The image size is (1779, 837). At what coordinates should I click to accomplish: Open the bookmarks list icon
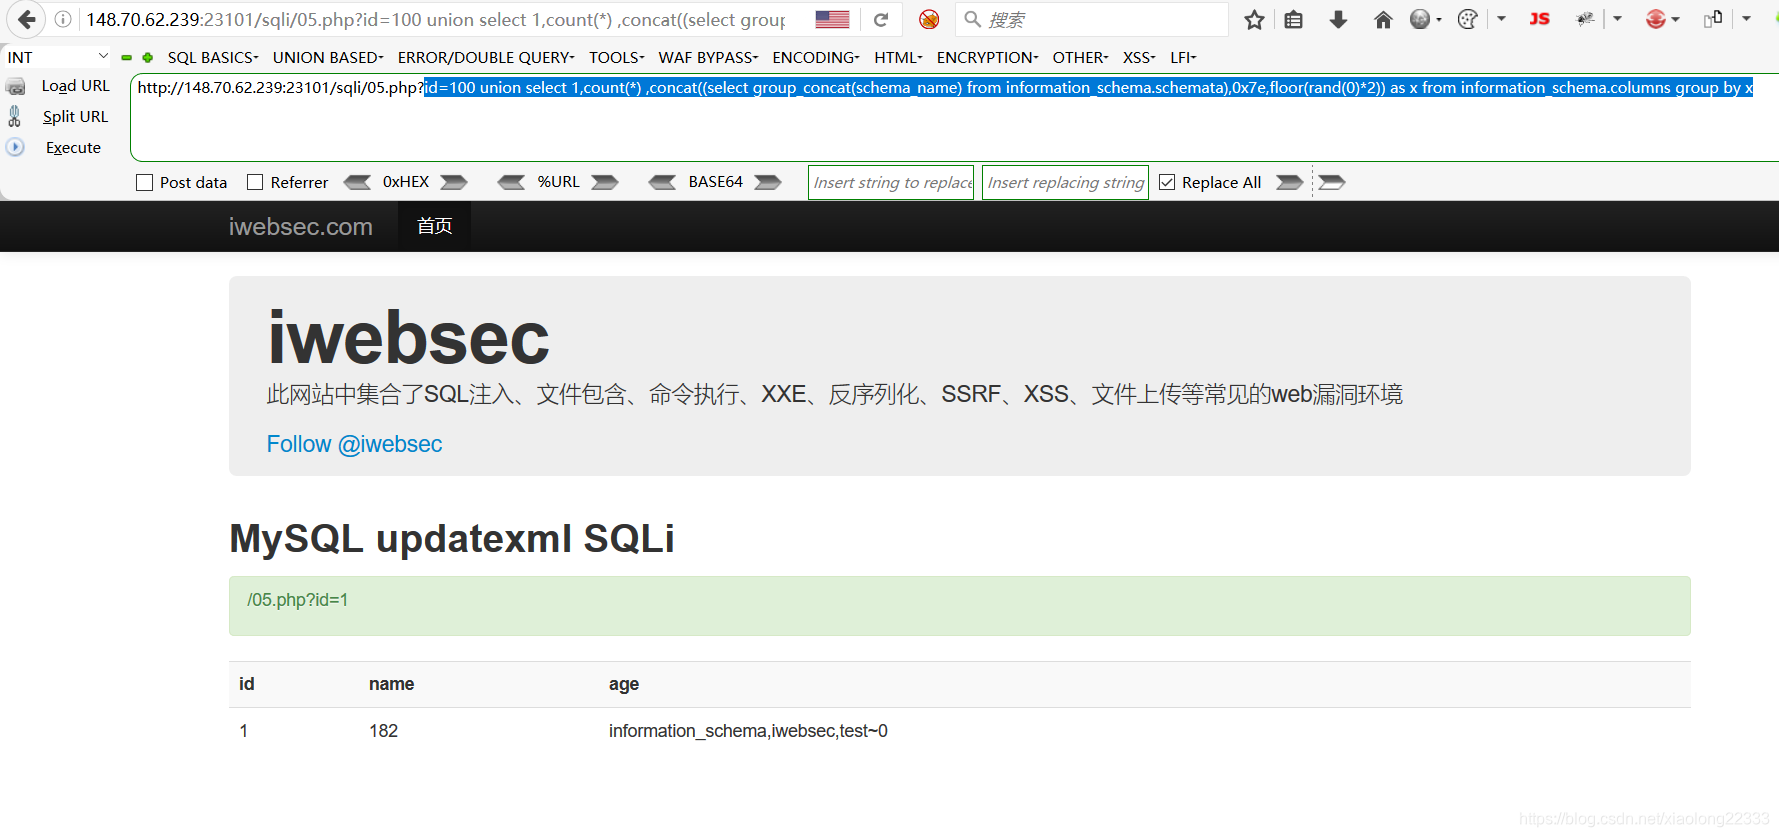(1294, 19)
